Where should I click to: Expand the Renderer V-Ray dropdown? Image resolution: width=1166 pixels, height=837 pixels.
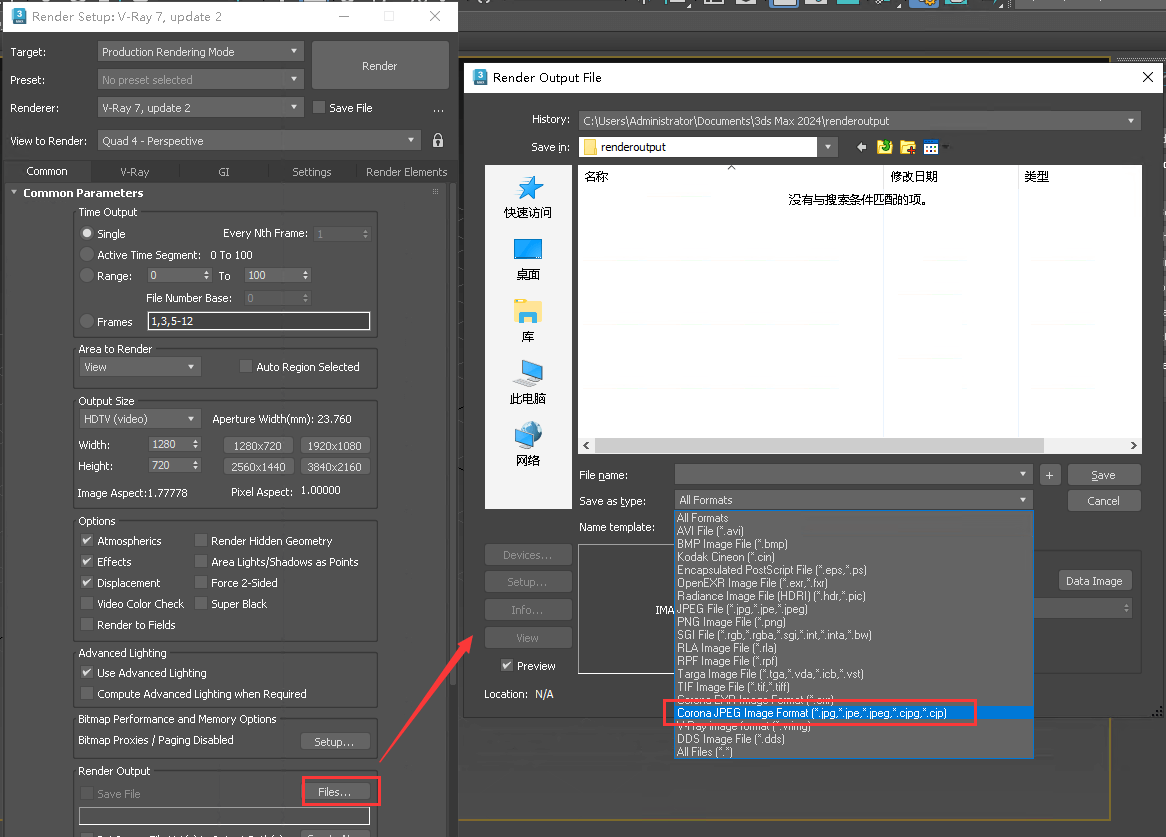coord(201,108)
